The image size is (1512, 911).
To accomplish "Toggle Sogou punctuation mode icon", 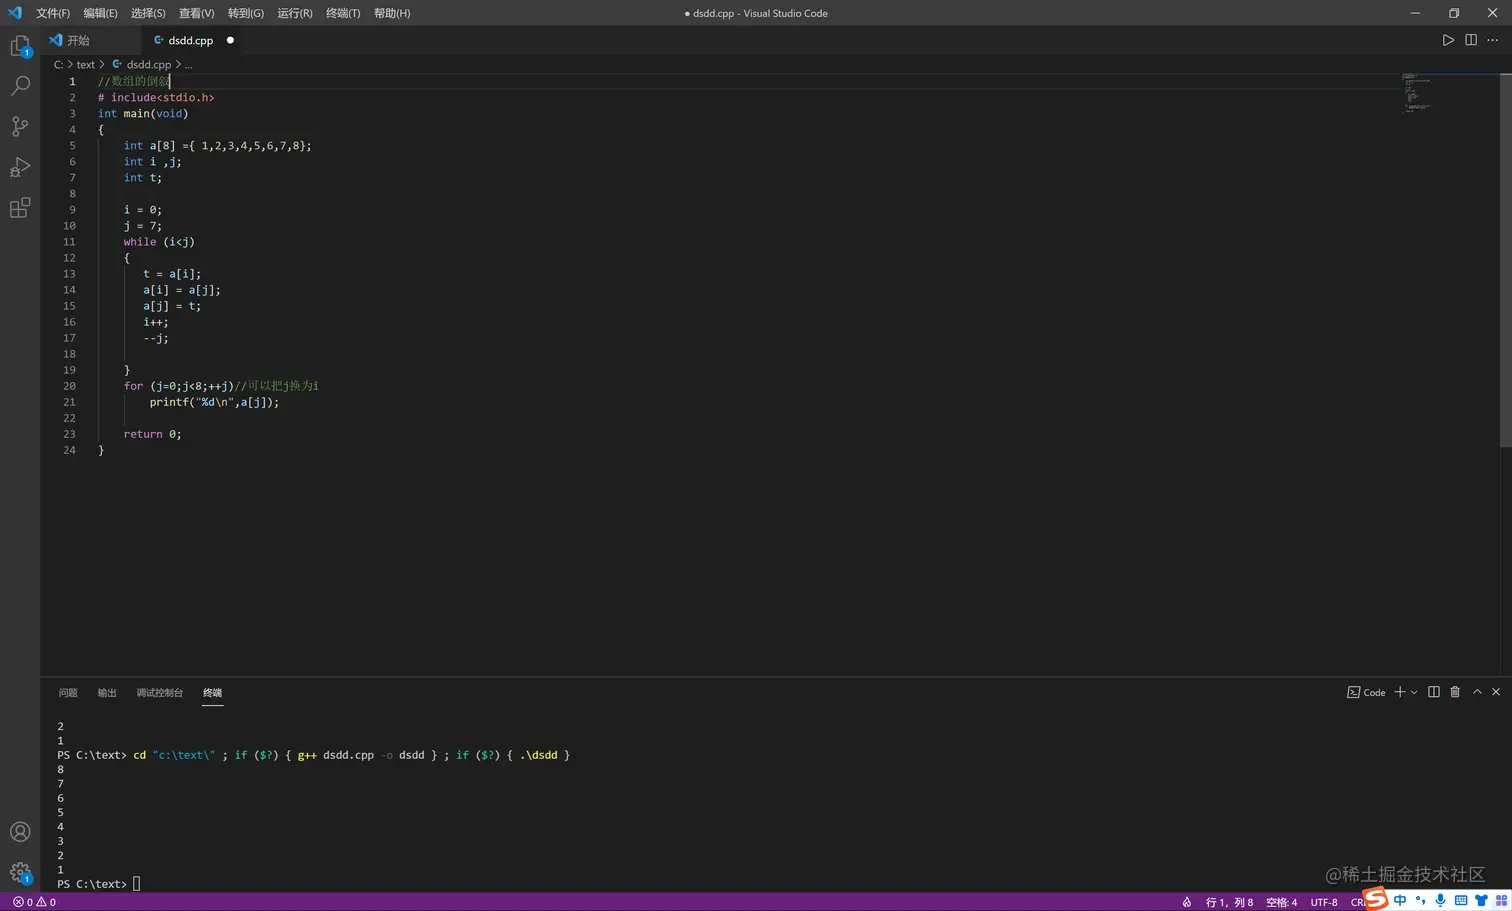I will [1420, 901].
